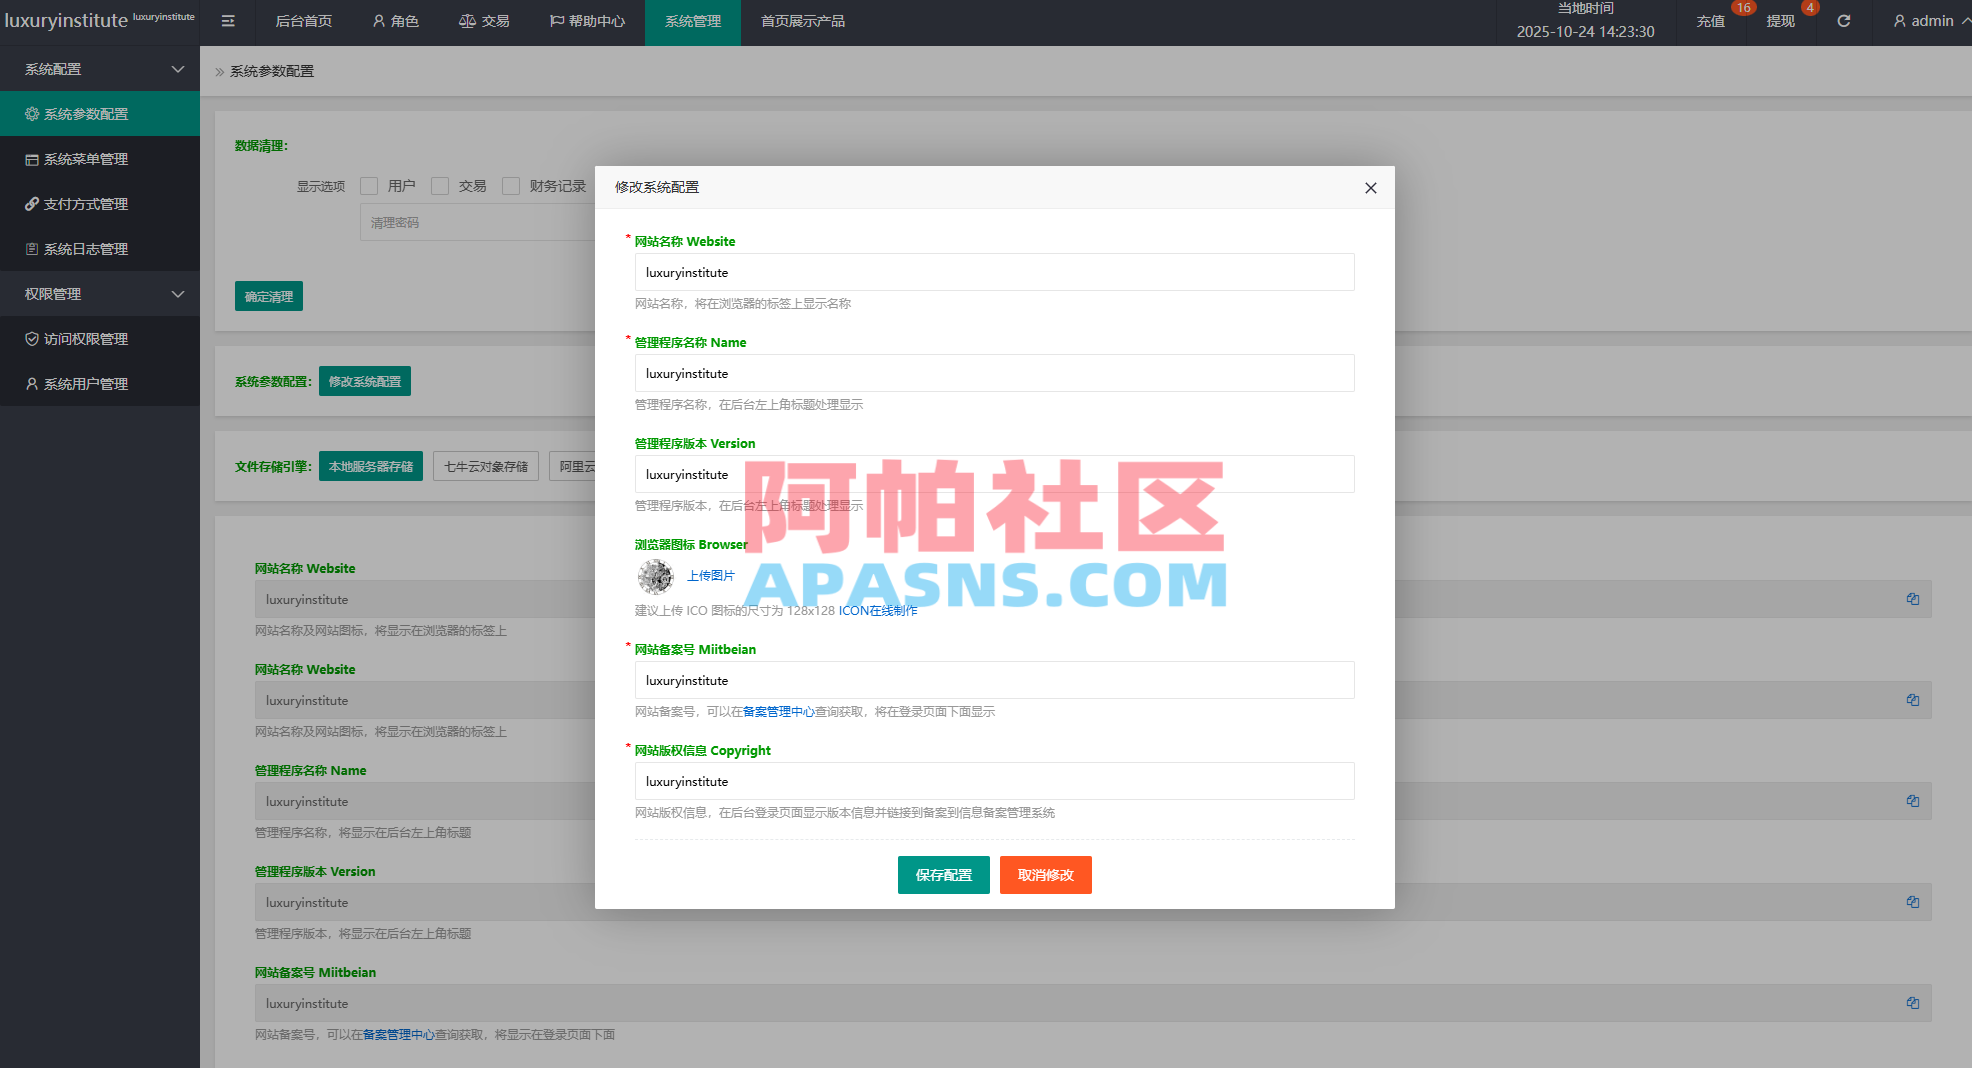Screen dimensions: 1972x1068
Task: Click the sidebar collapse hamburger icon
Action: coord(227,20)
